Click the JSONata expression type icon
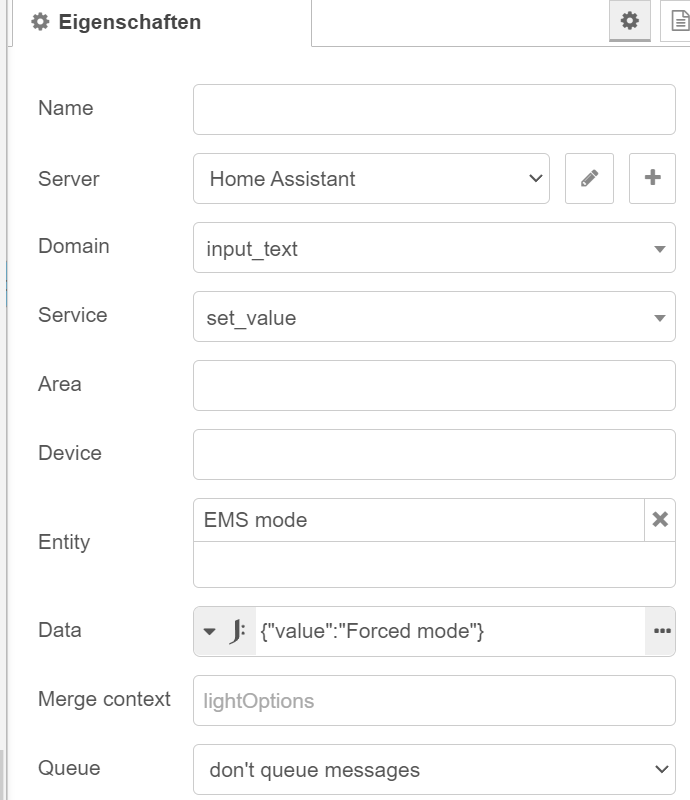Viewport: 690px width, 800px height. [x=237, y=631]
